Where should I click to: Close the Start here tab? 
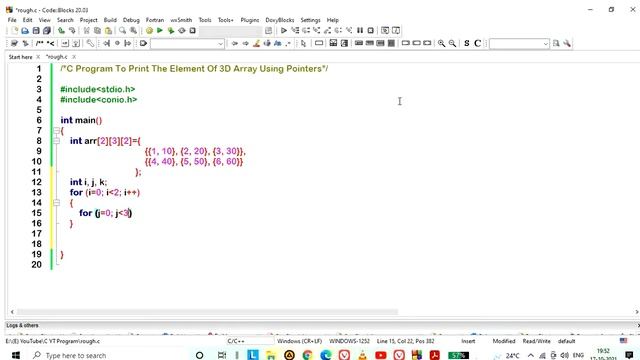pos(38,57)
